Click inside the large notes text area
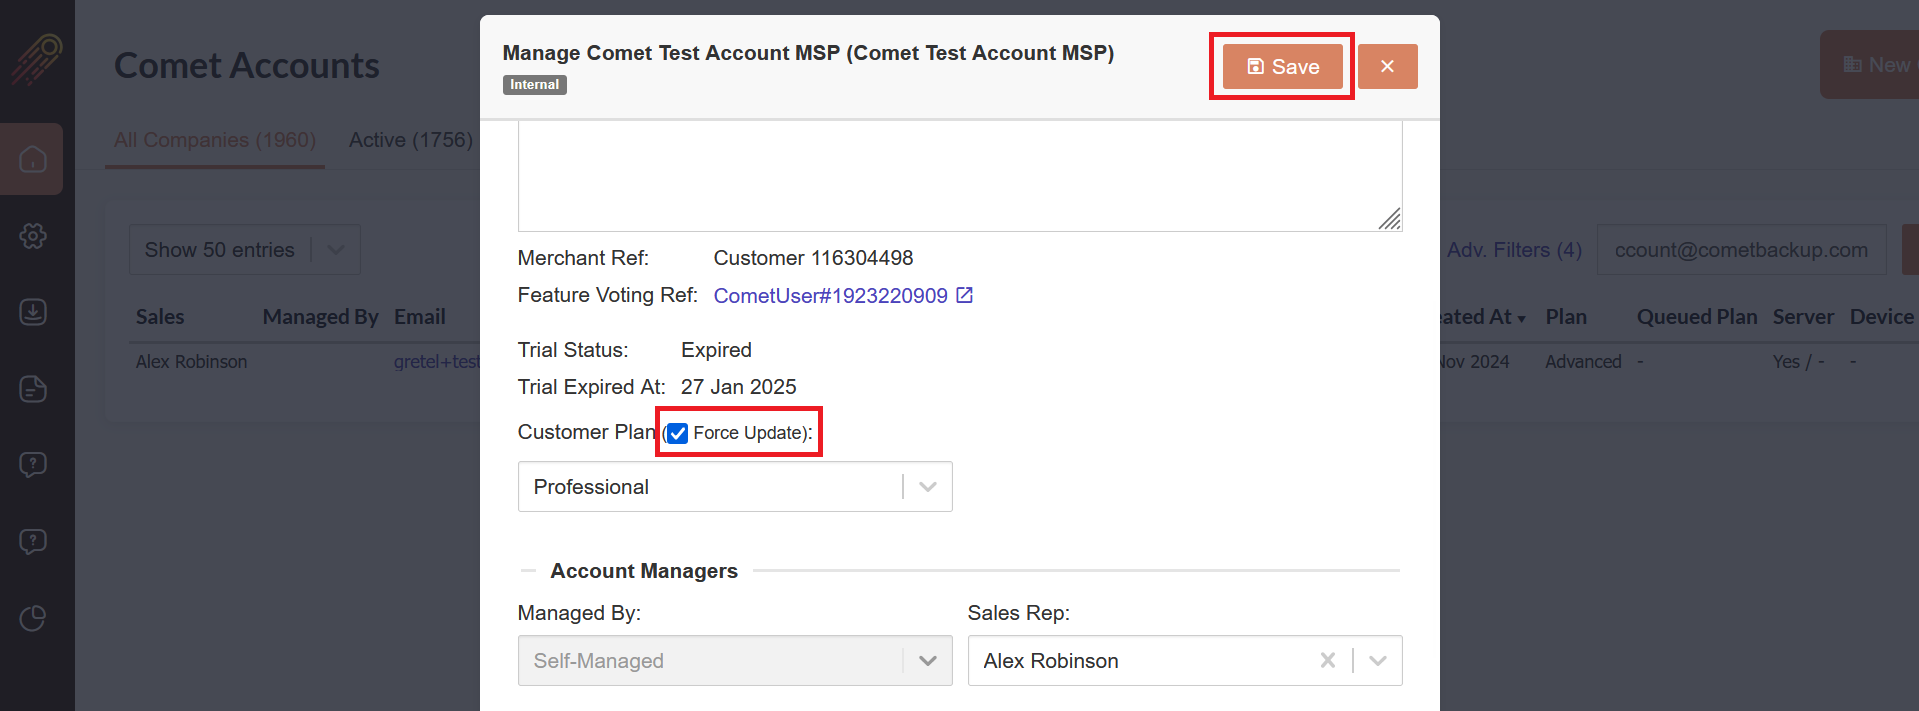 [960, 176]
